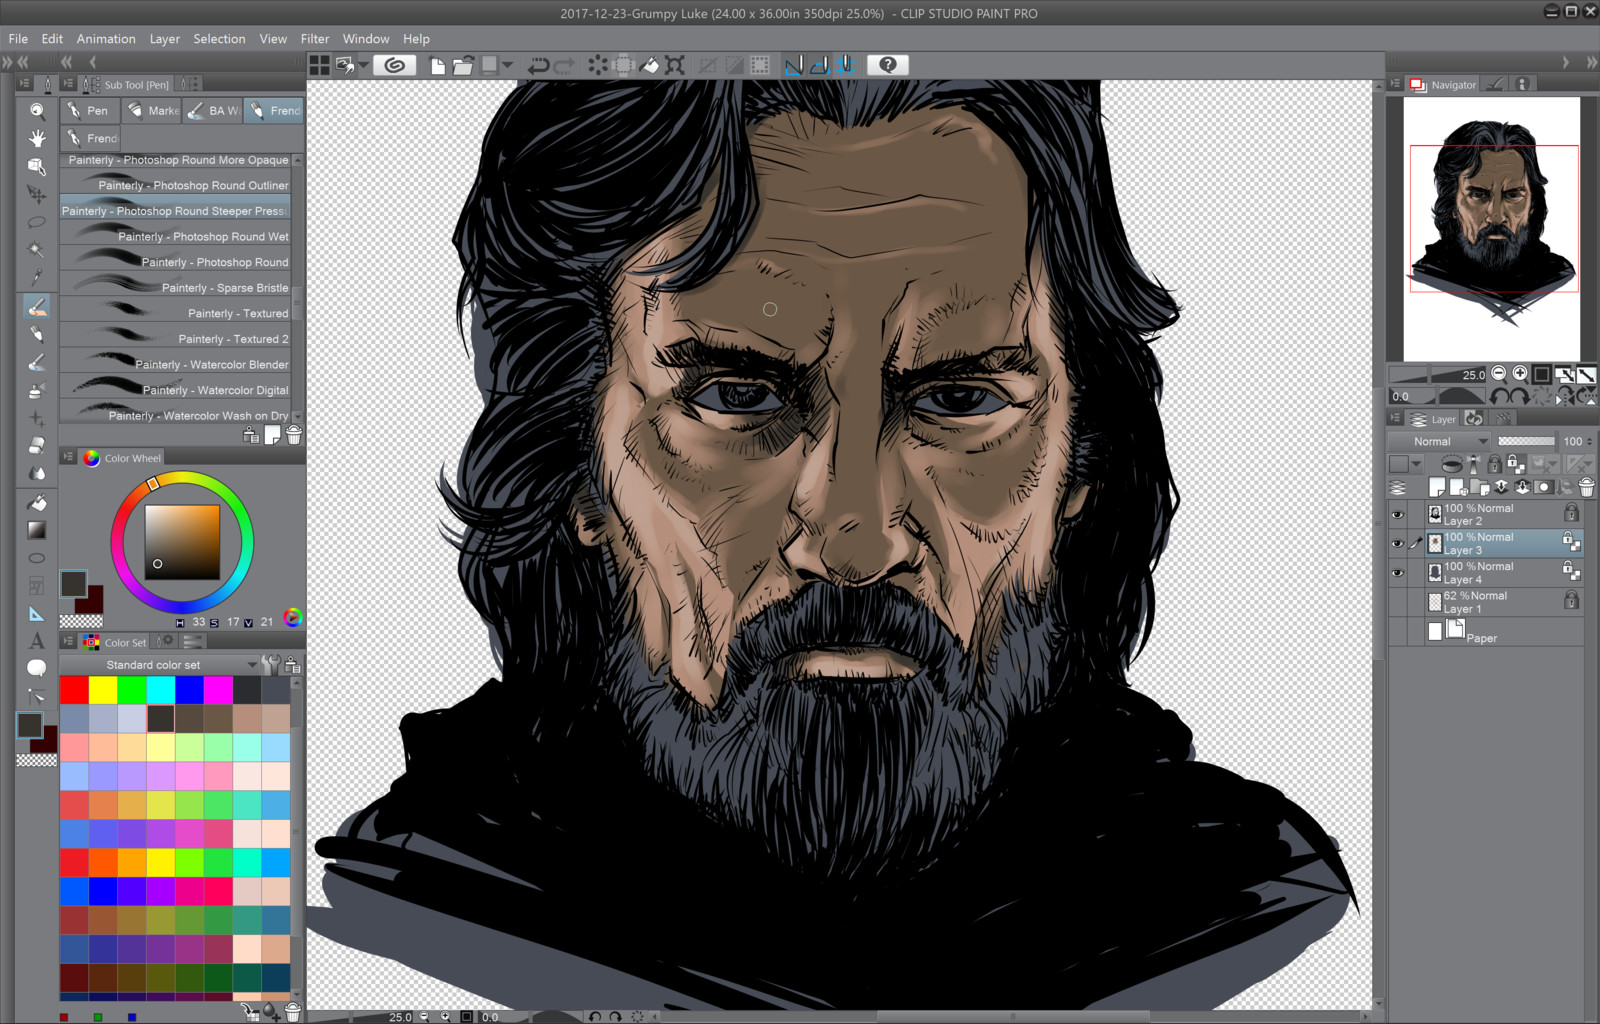Toggle snap to ruler
The image size is (1600, 1024).
(x=794, y=66)
